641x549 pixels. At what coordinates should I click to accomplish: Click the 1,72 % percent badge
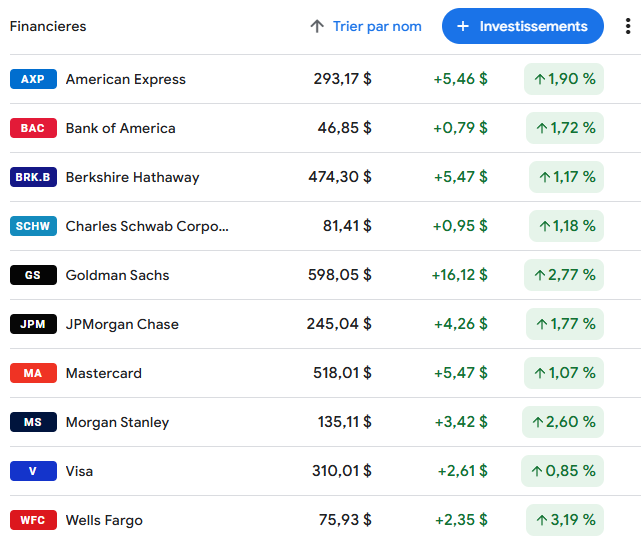[565, 128]
